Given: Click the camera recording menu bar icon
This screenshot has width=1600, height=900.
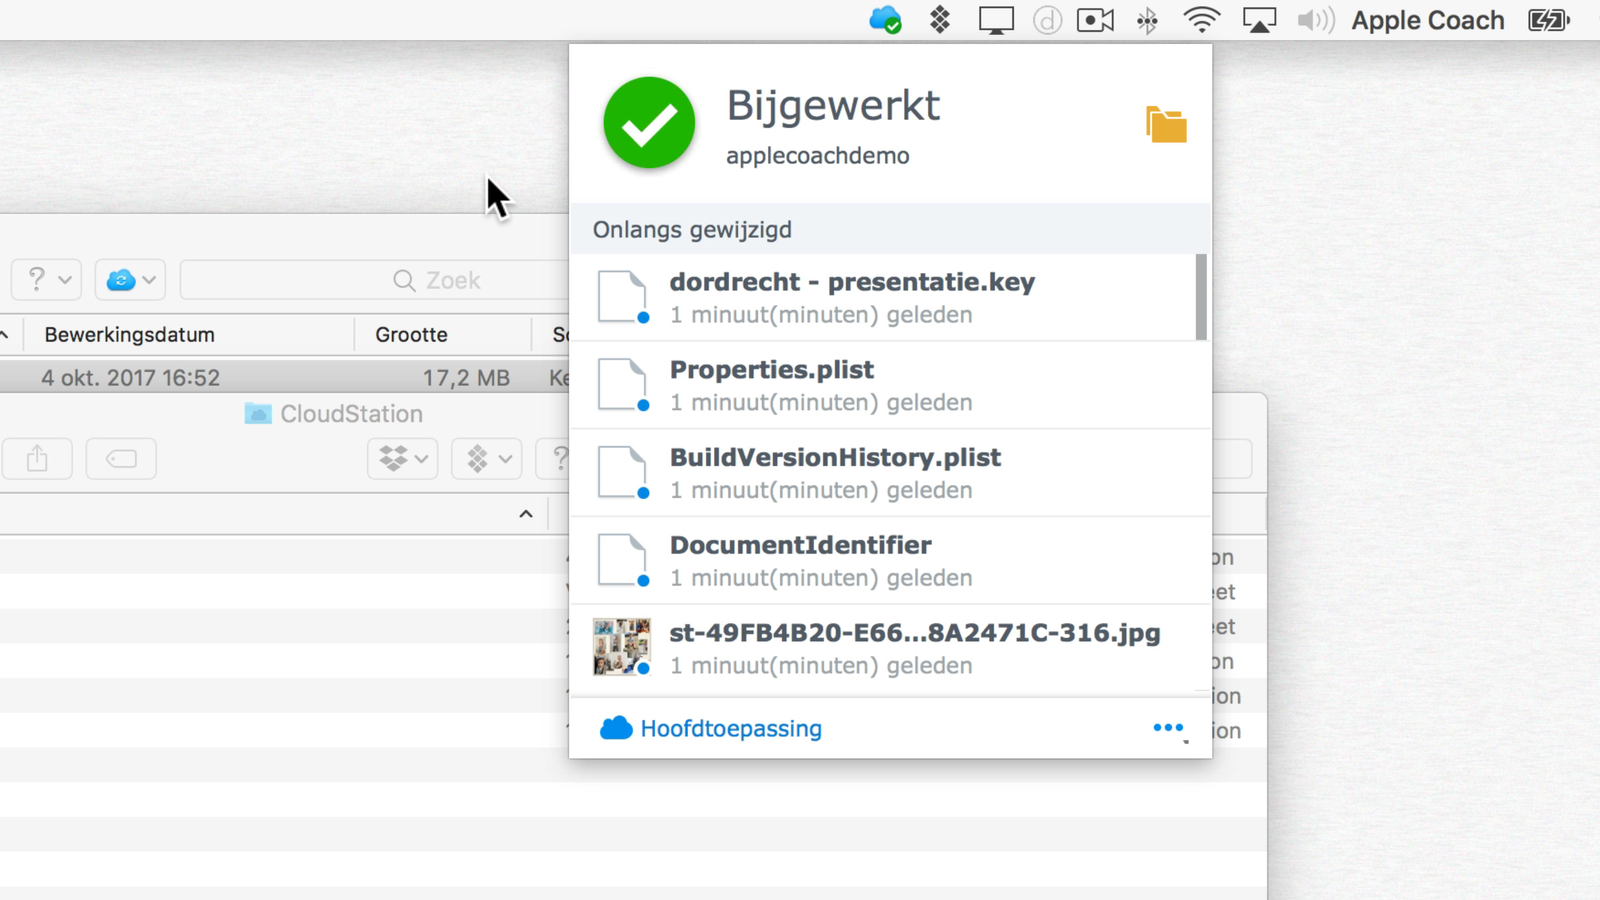Looking at the screenshot, I should (x=1095, y=20).
